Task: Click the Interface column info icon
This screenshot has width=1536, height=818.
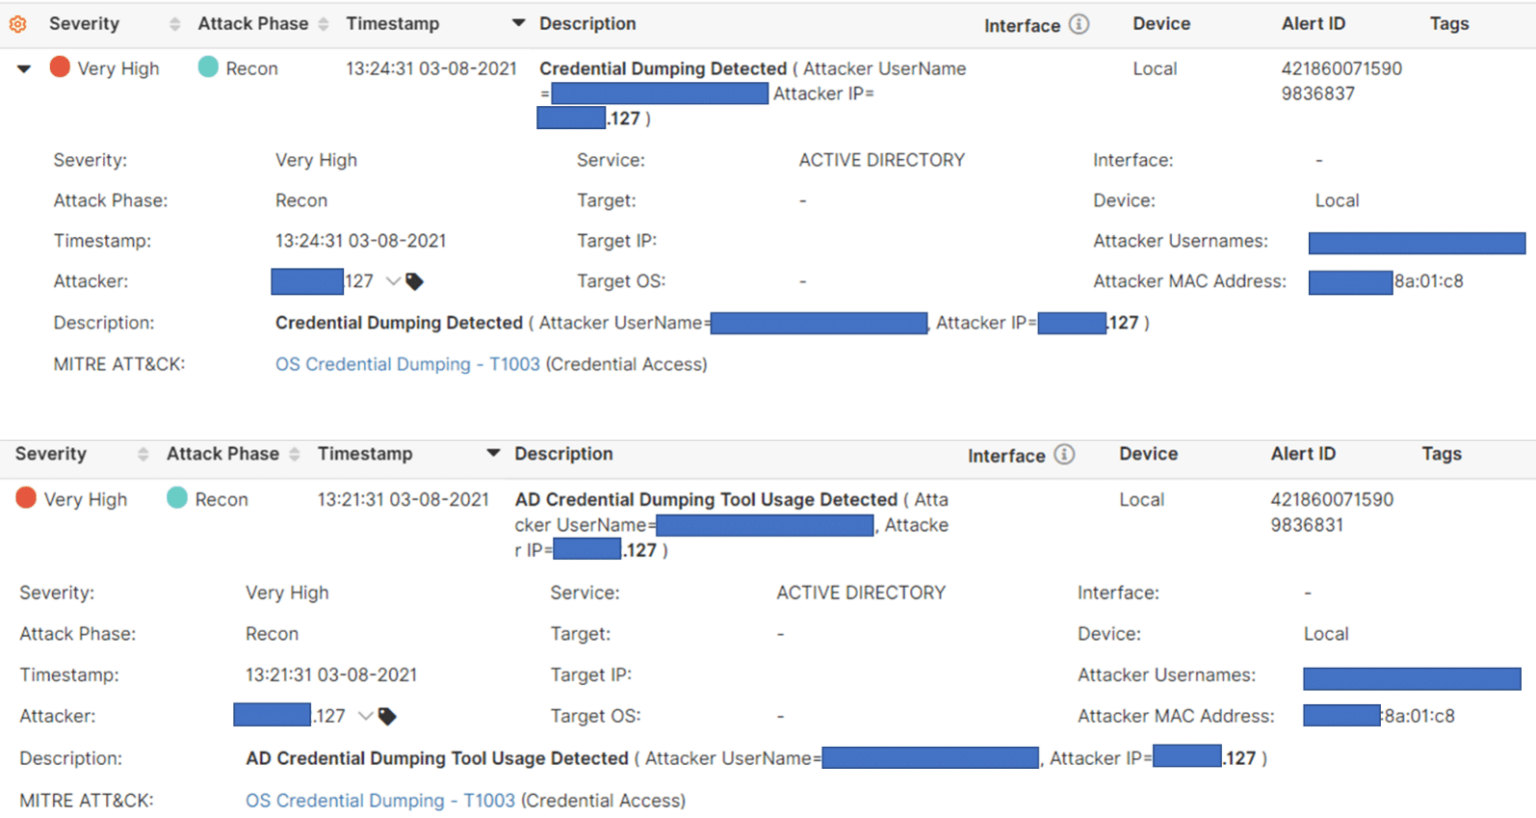Action: point(1080,24)
